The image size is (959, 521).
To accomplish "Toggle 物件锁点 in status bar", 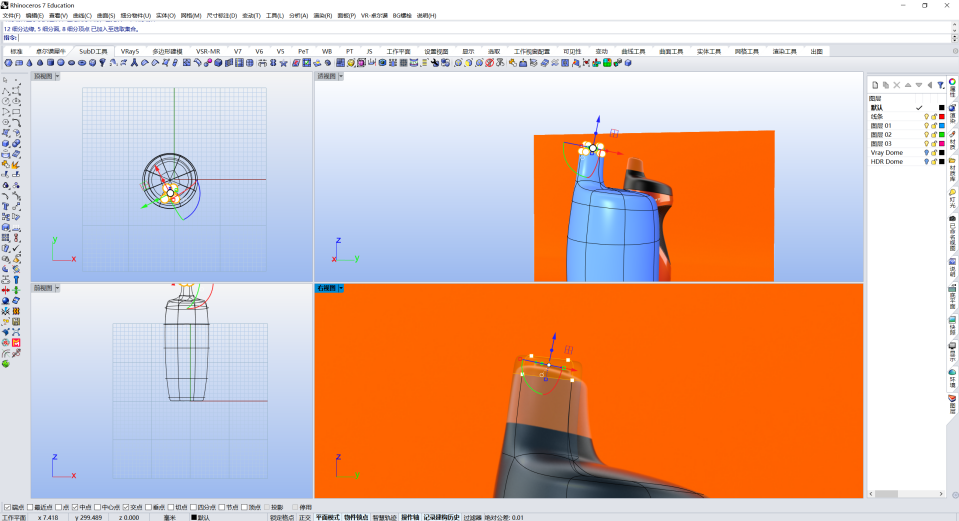I will (356, 517).
